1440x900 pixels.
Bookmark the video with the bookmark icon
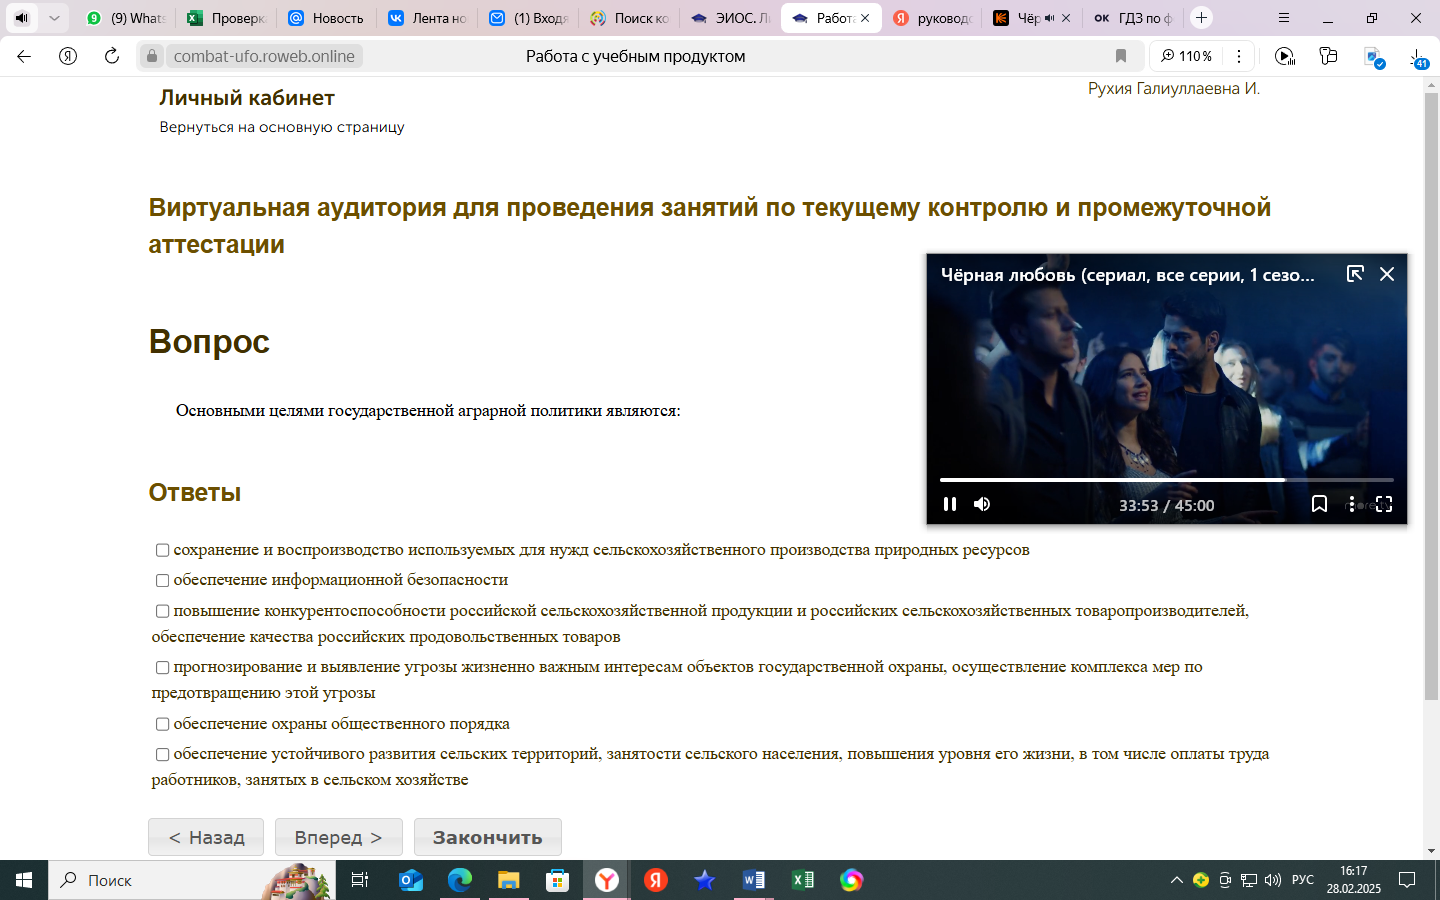(1319, 504)
